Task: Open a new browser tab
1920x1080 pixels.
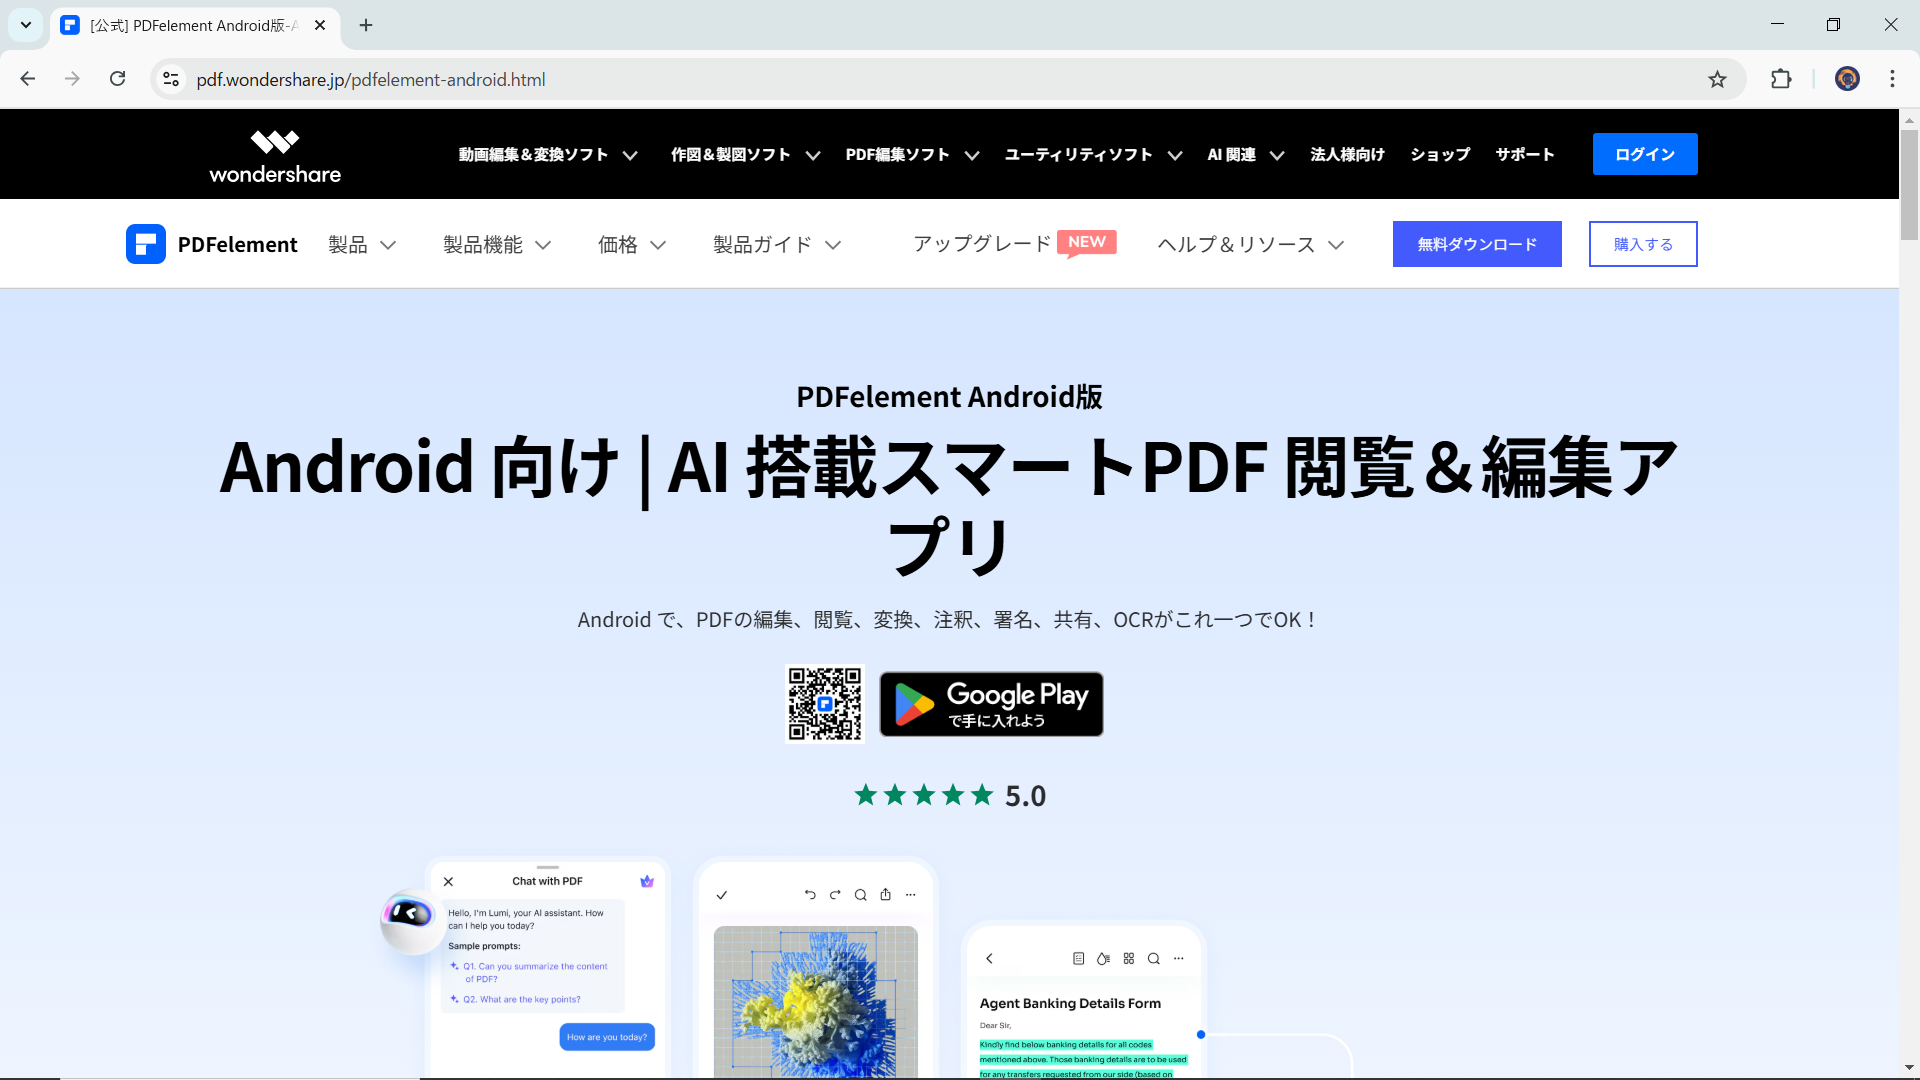Action: (366, 25)
